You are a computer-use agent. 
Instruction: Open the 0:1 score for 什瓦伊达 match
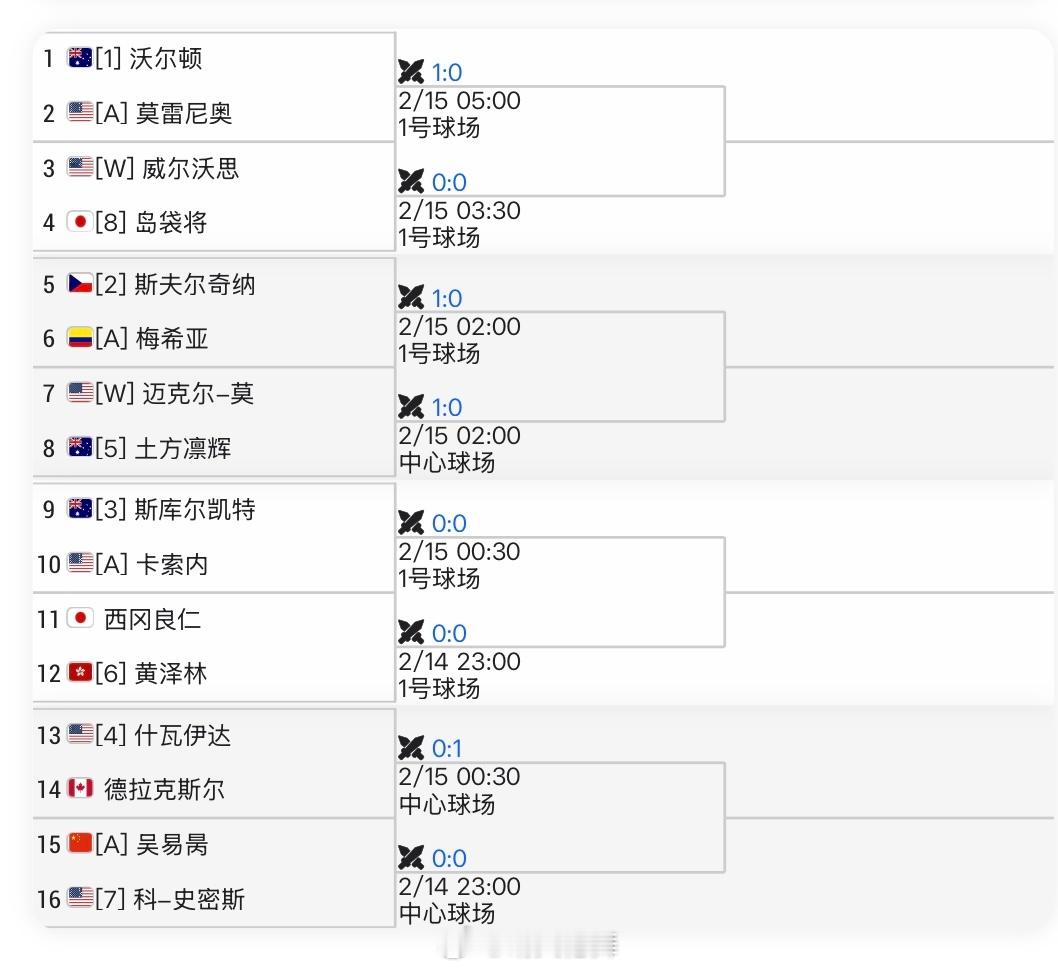pyautogui.click(x=447, y=748)
